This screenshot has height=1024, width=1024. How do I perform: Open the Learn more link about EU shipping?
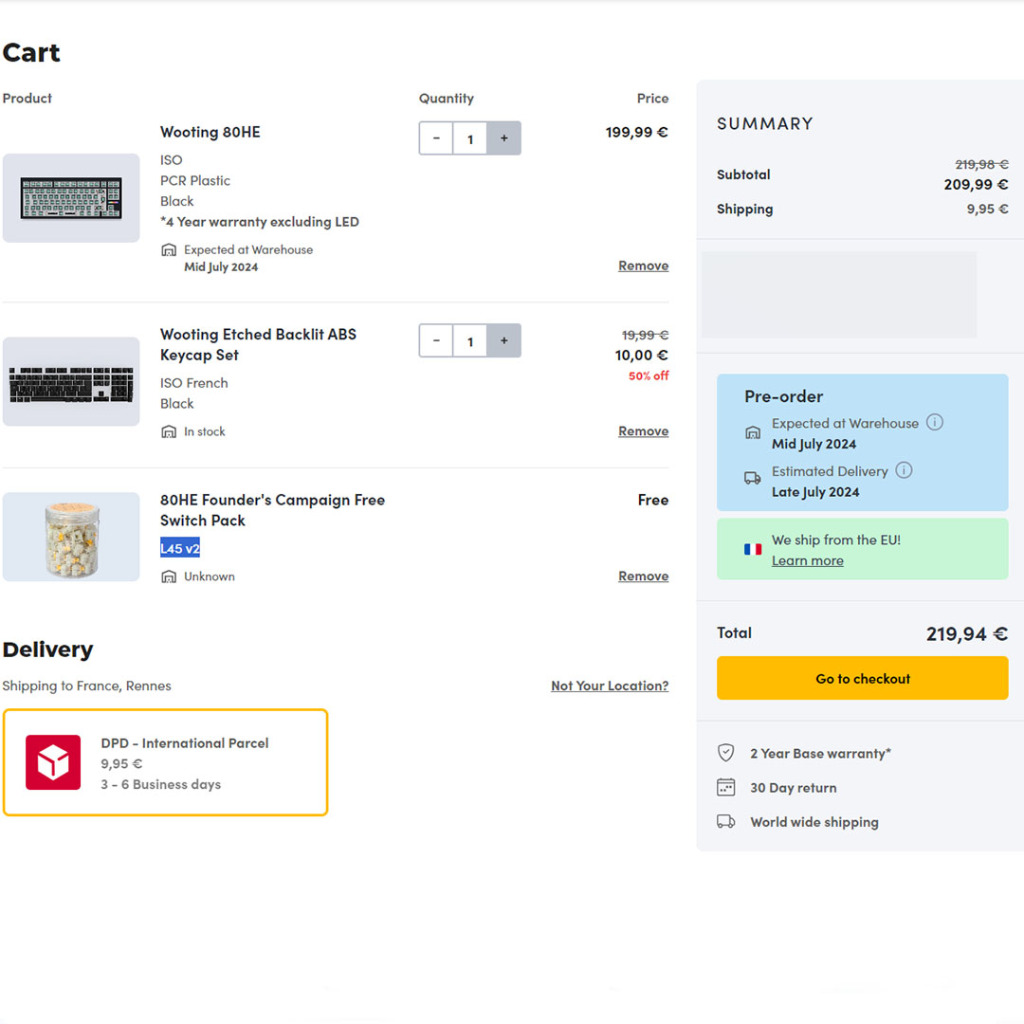[807, 560]
